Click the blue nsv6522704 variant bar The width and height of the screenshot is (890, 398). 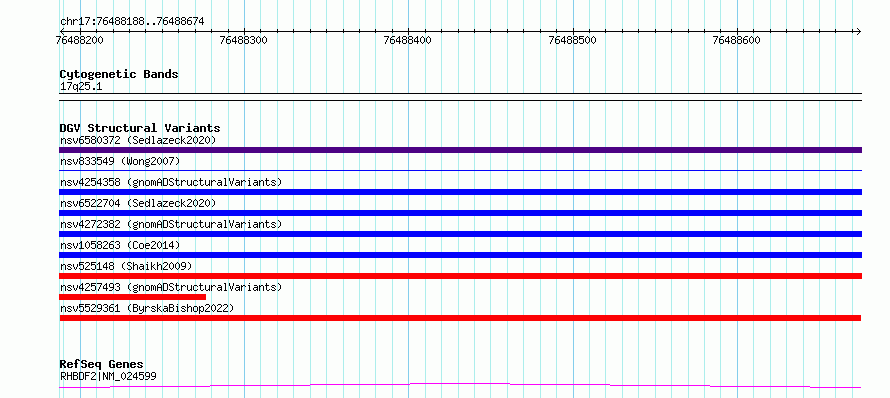point(460,213)
